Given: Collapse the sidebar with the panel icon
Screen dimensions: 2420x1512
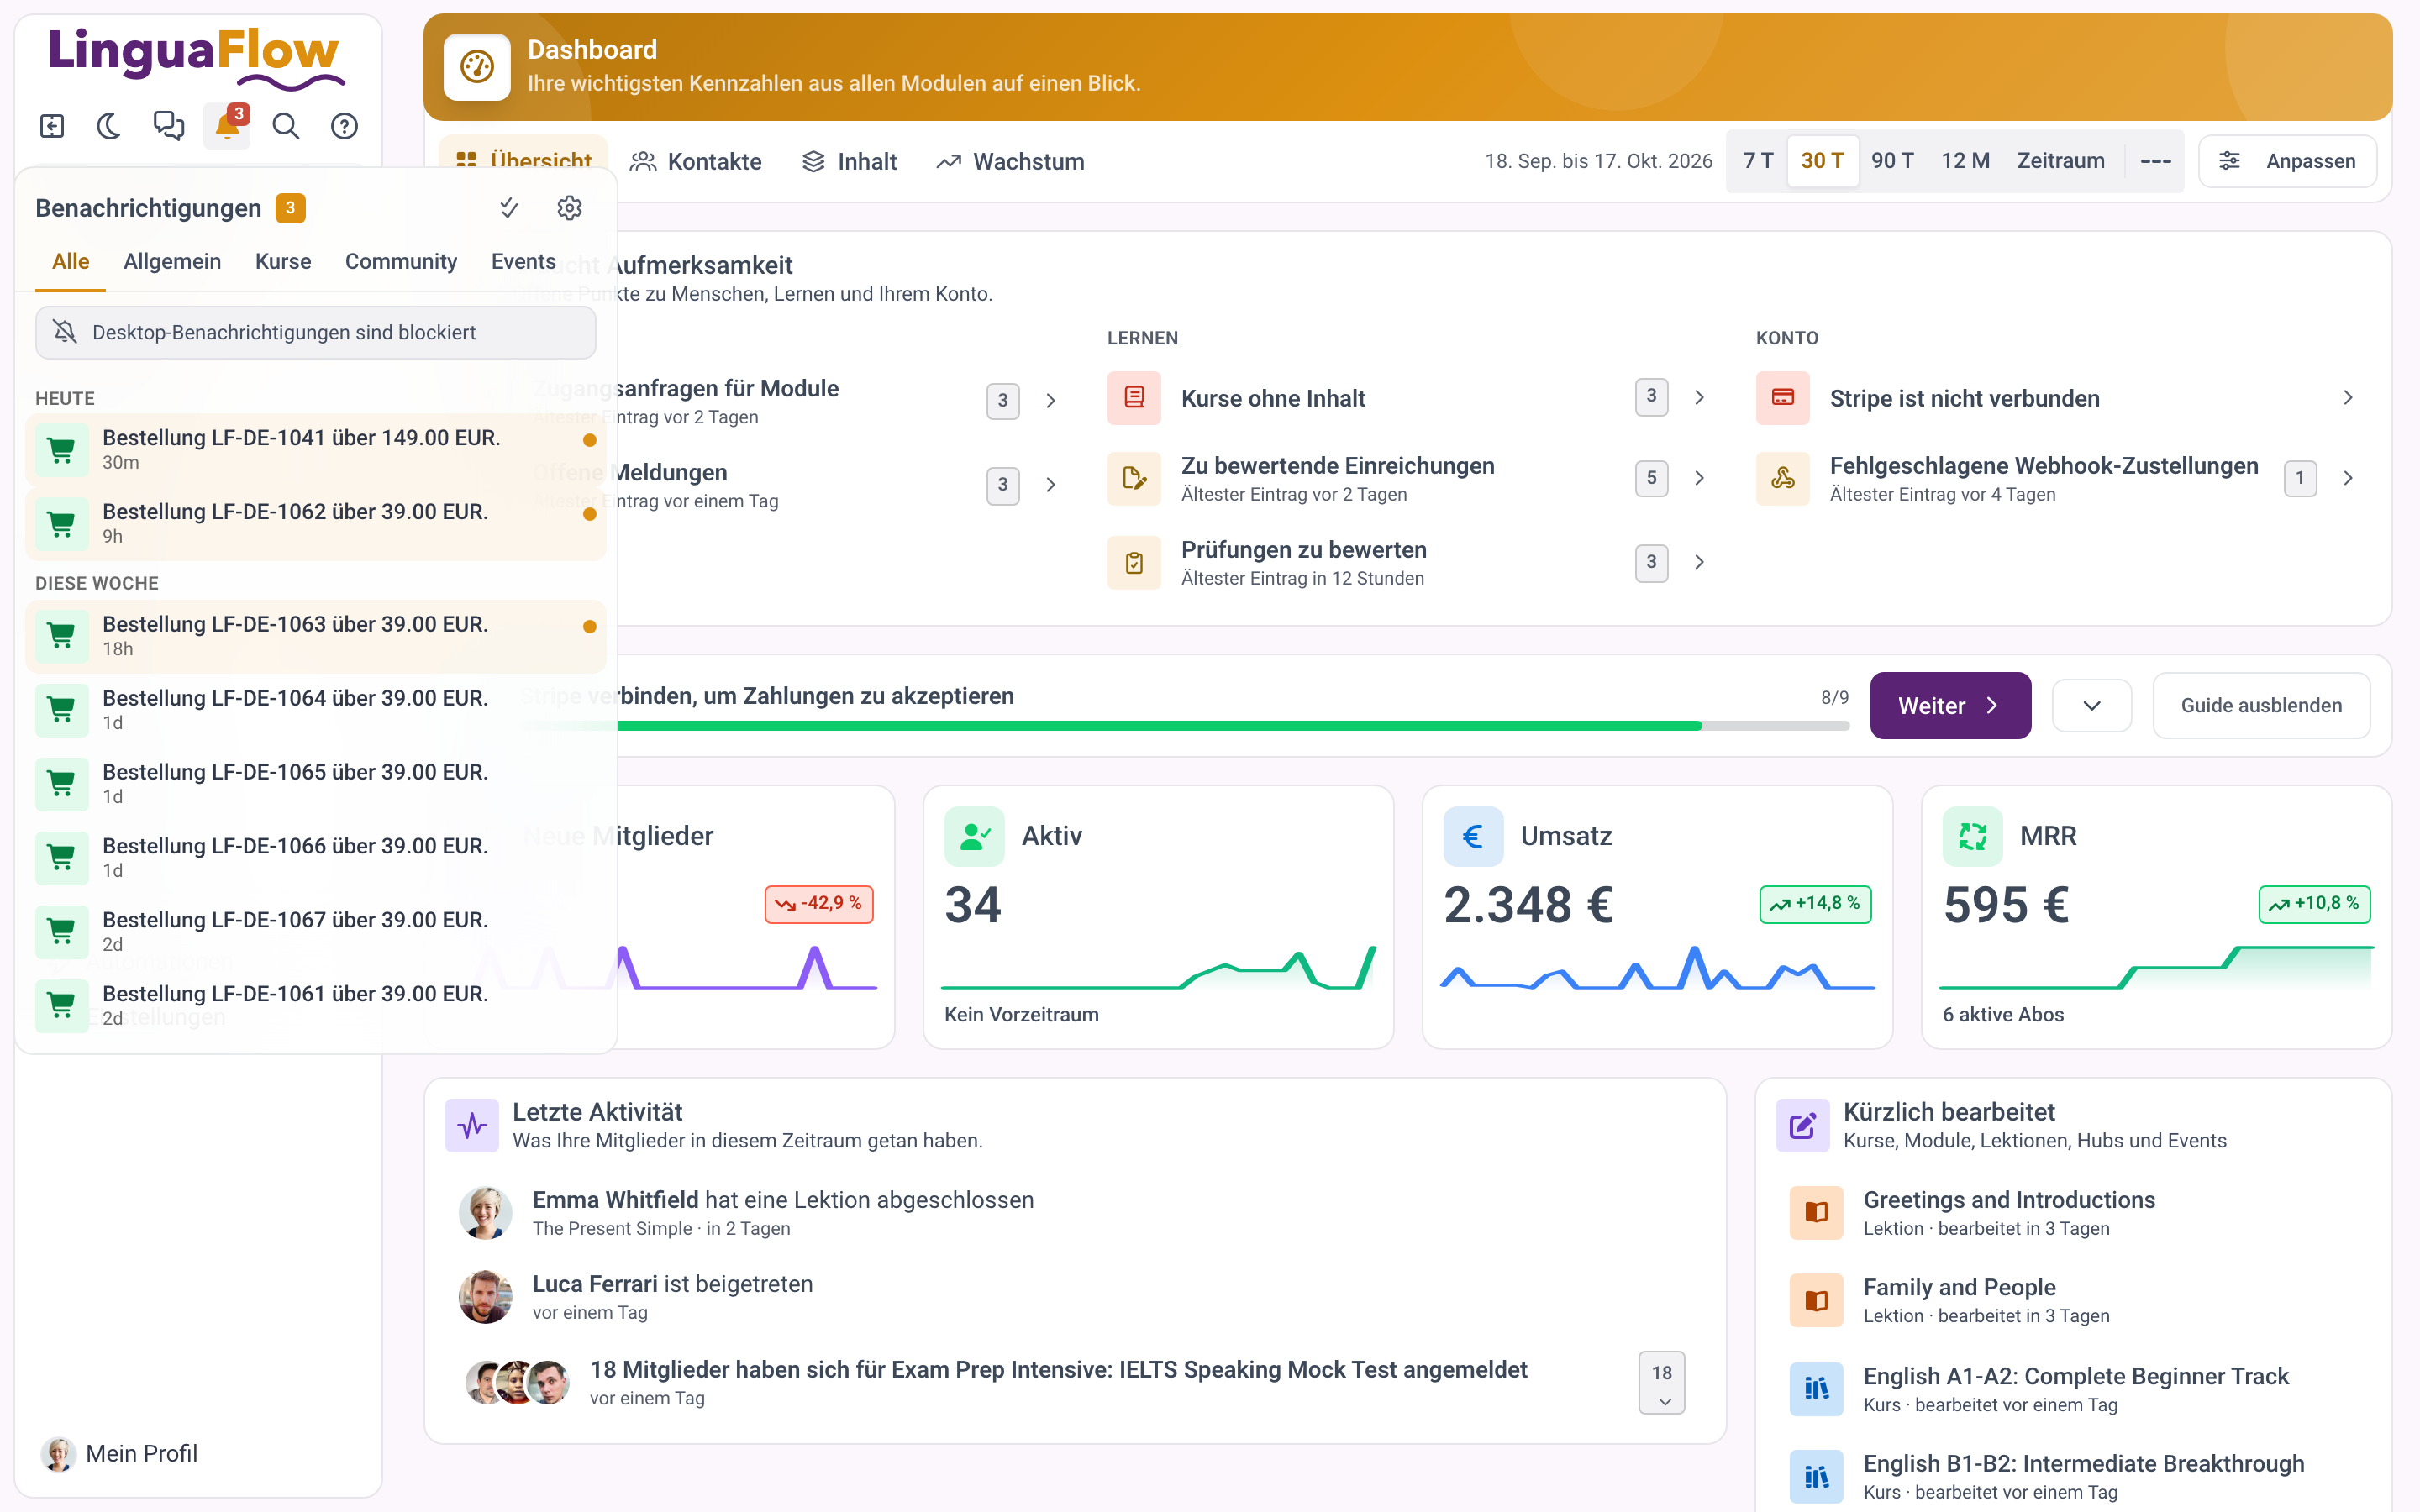Looking at the screenshot, I should tap(52, 126).
